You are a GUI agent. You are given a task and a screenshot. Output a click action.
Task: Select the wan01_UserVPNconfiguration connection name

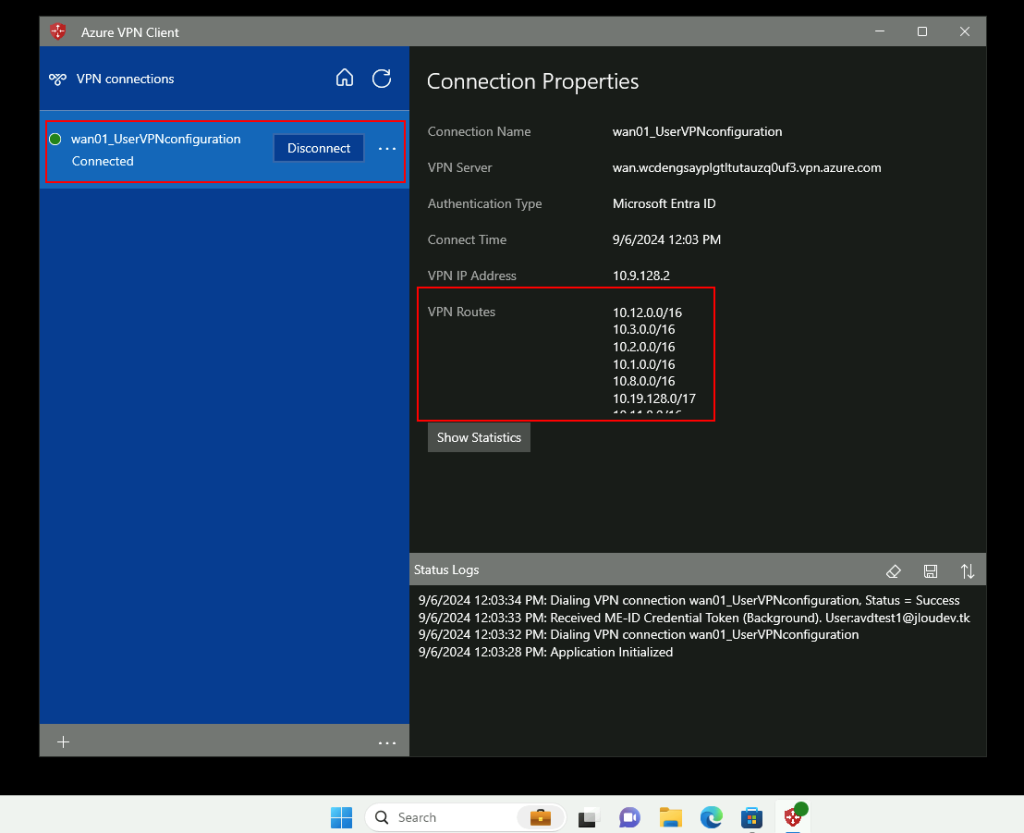[155, 139]
